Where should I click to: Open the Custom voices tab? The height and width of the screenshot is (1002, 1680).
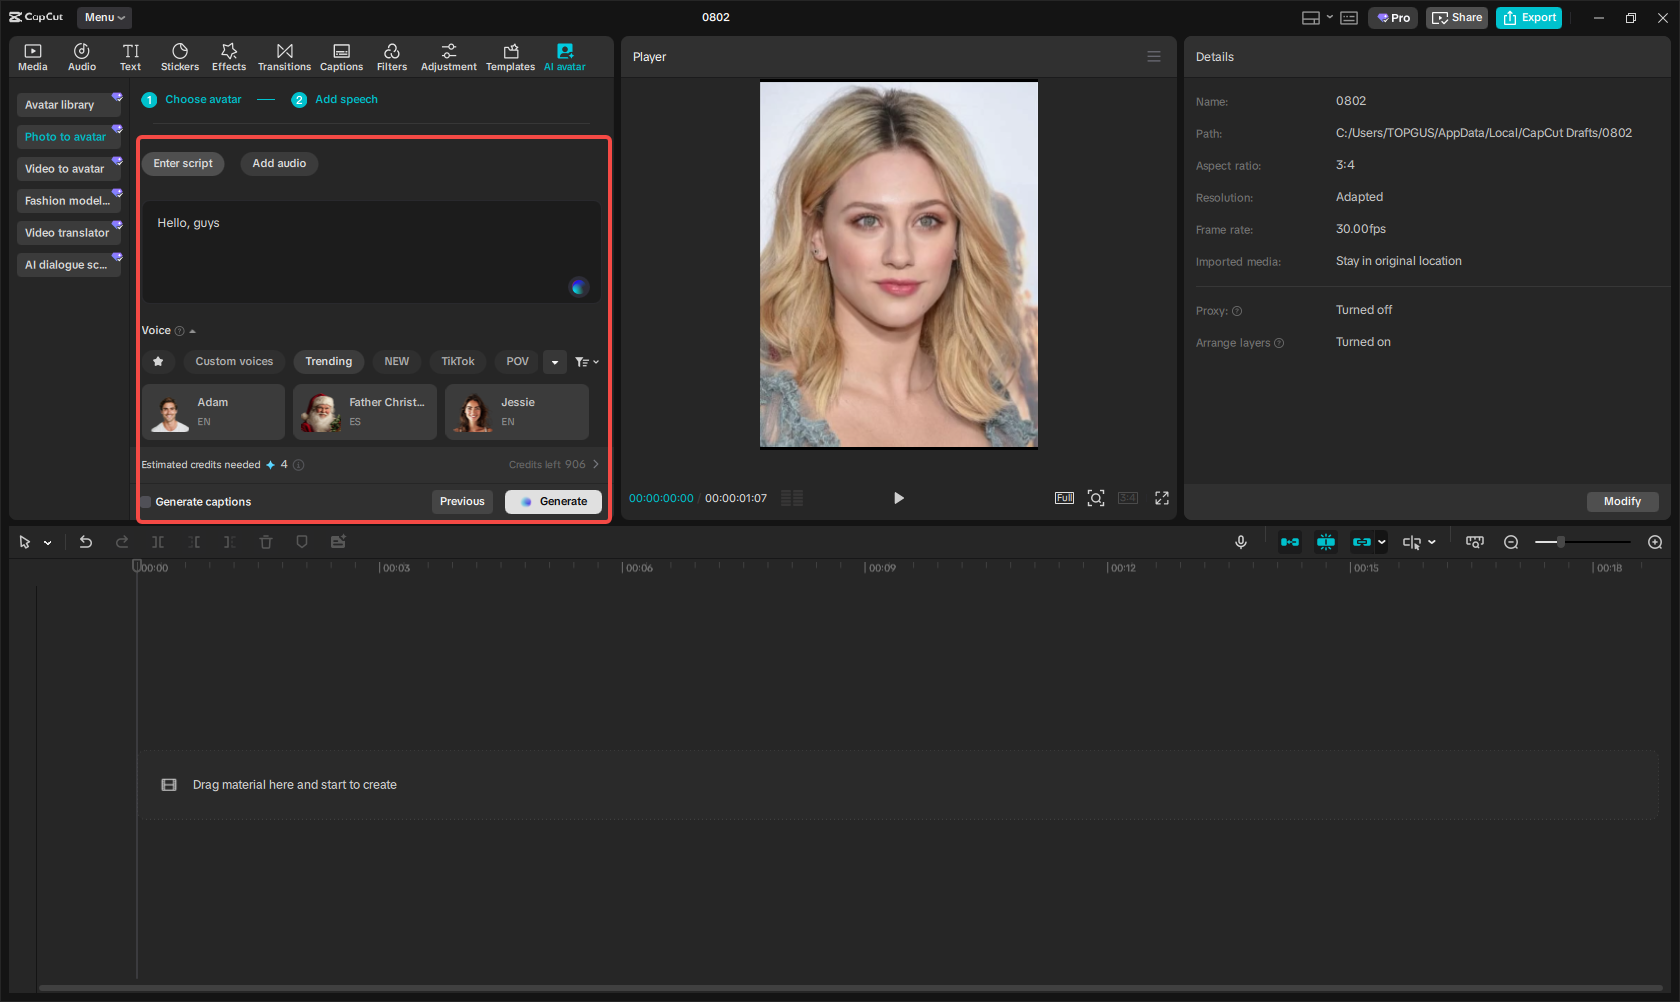coord(234,361)
